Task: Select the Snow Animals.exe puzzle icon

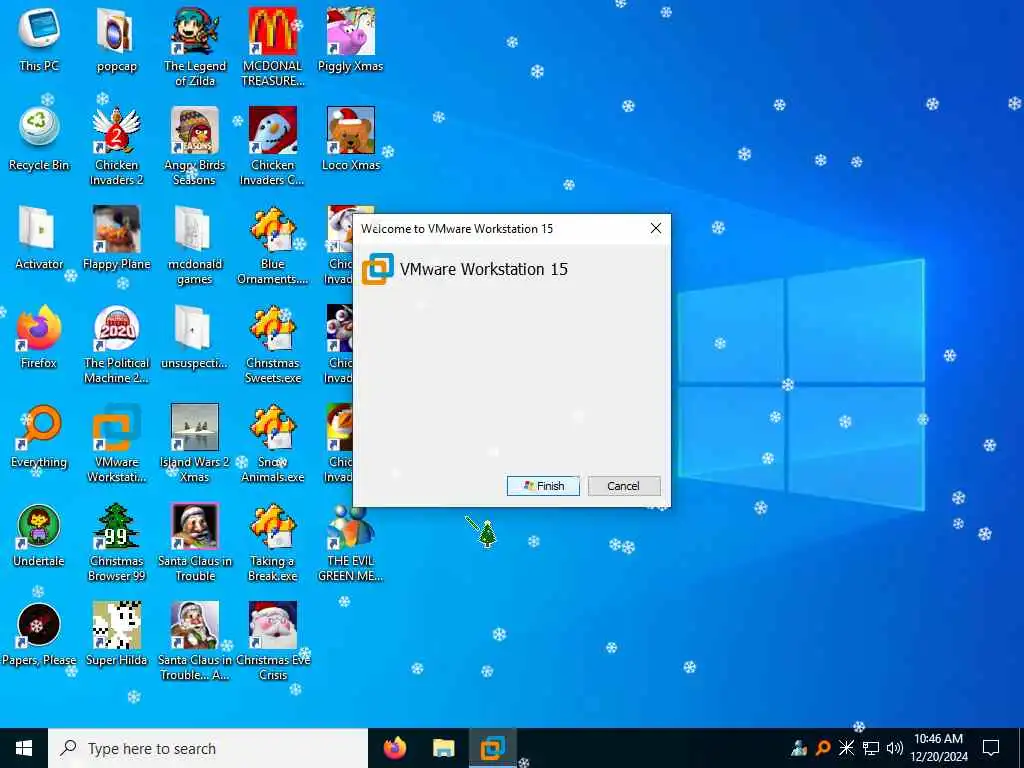Action: point(272,444)
